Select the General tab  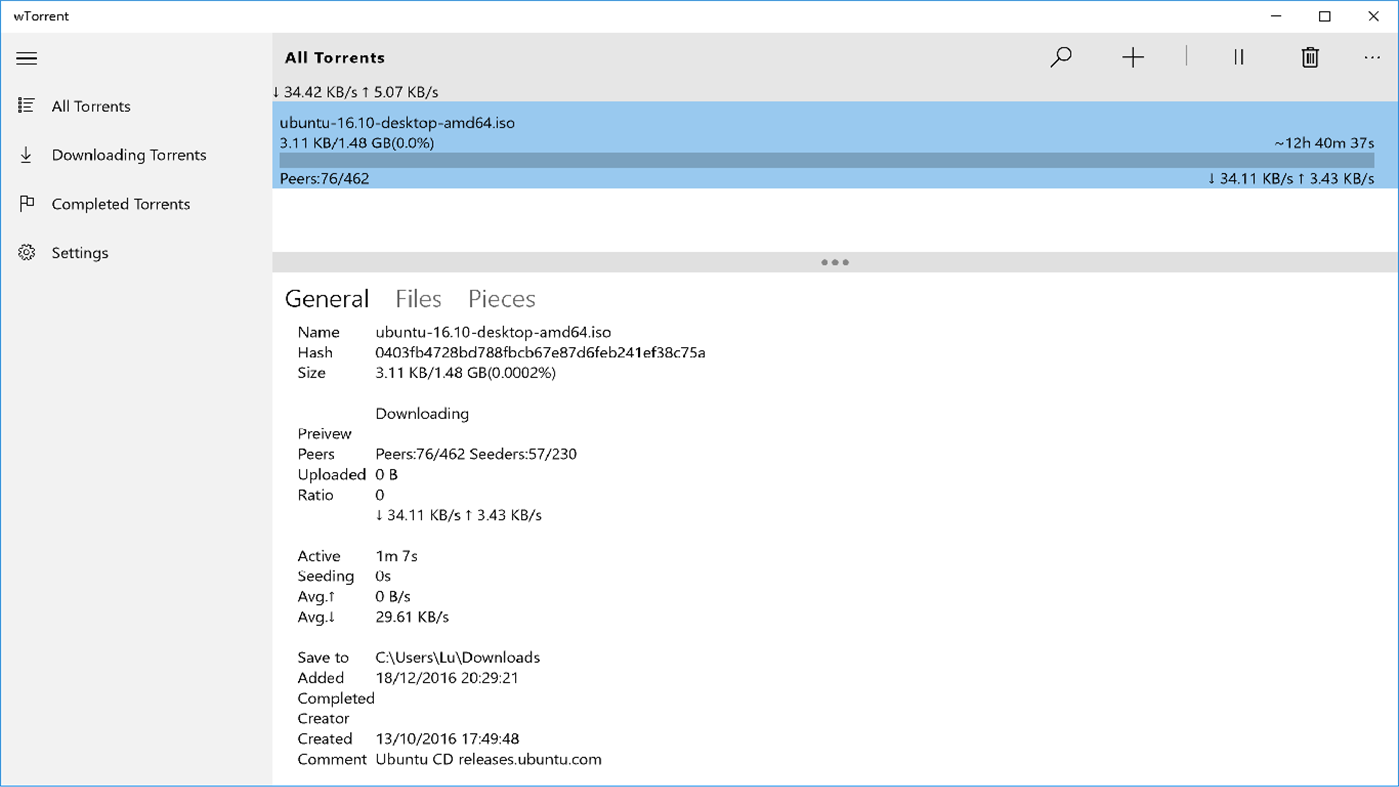tap(327, 298)
